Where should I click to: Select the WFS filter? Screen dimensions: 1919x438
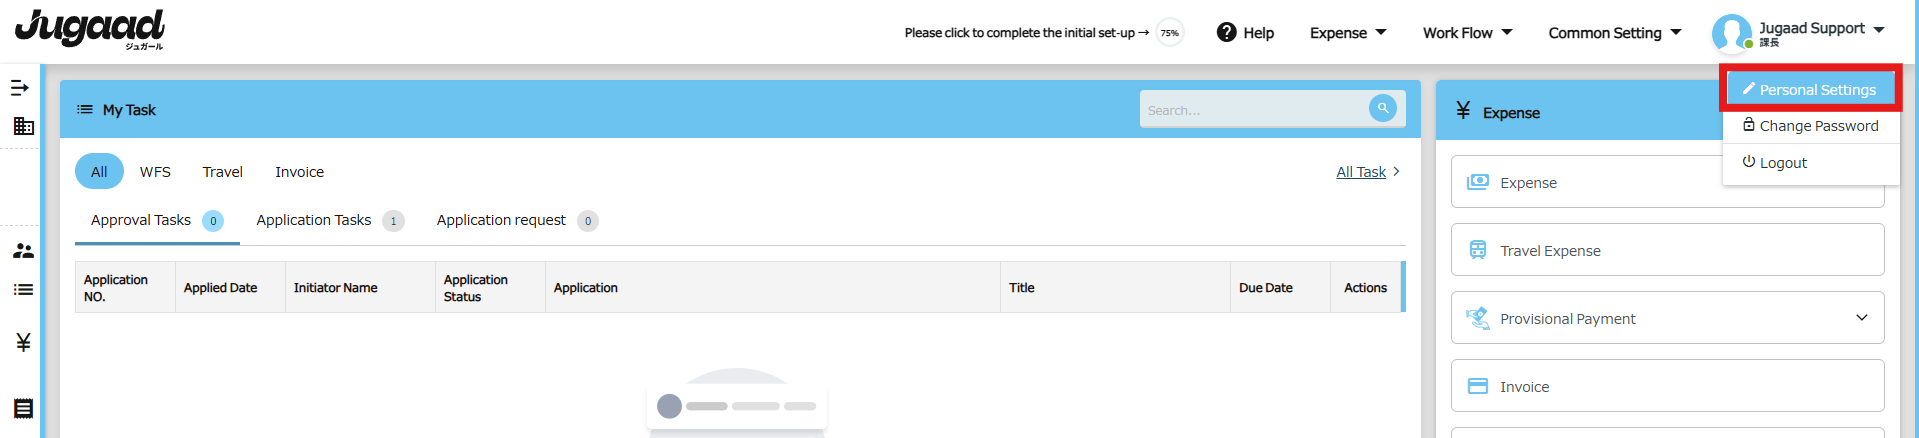(x=155, y=172)
